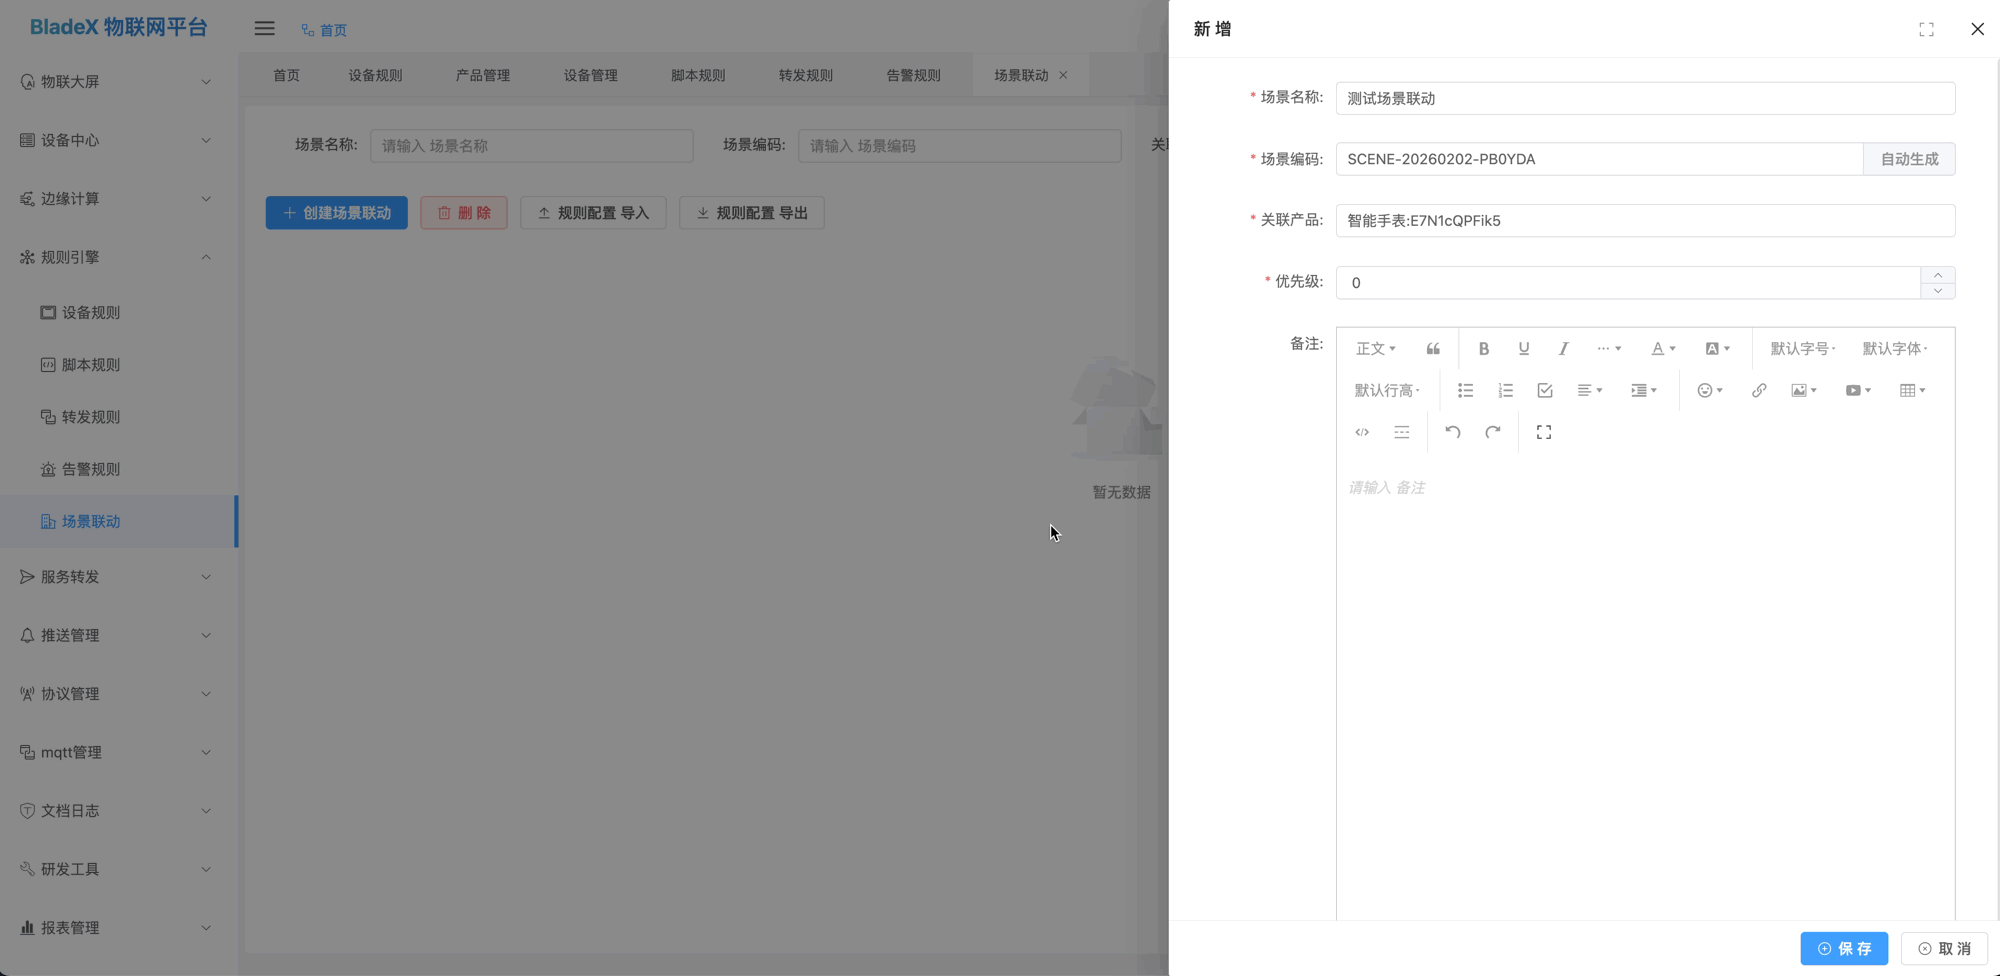Screen dimensions: 2000x976
Task: Click the 场景名称 input field
Action: [x=1645, y=98]
